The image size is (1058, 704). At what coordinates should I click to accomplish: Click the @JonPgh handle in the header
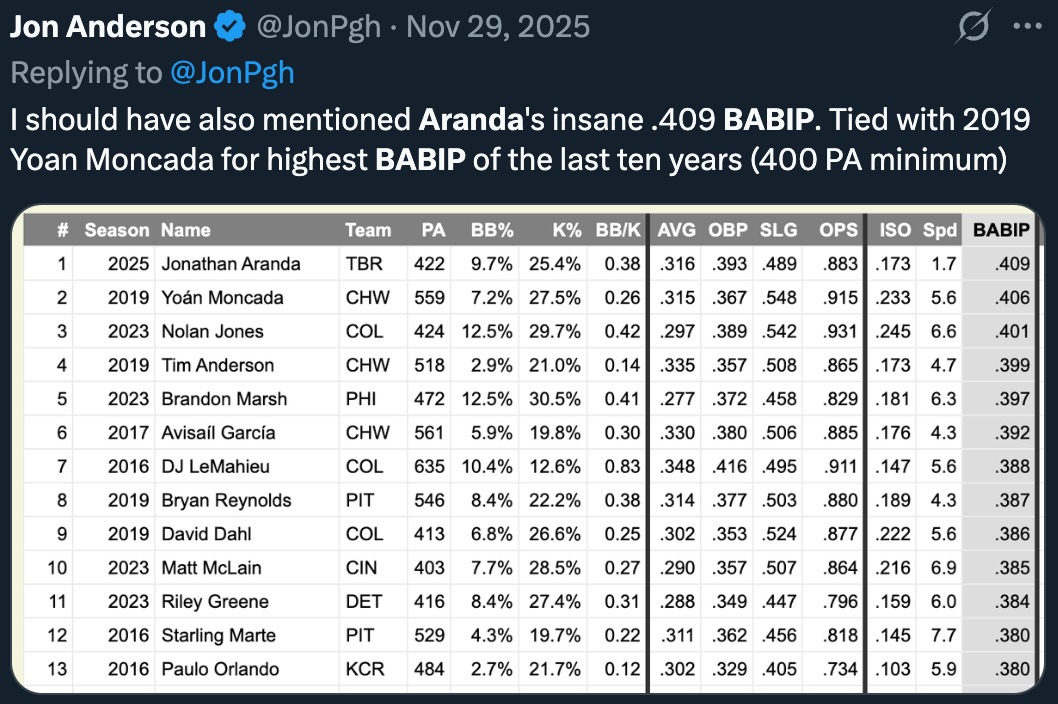[319, 27]
